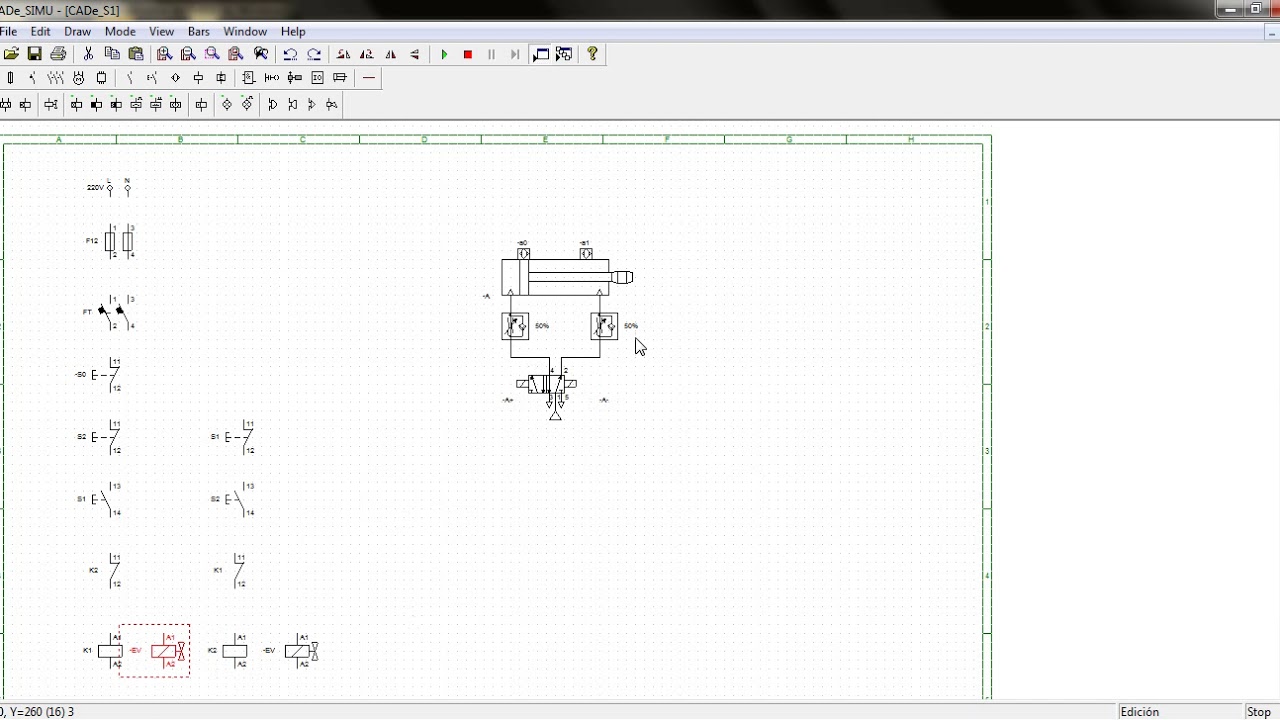Pause the simulation
Viewport: 1280px width, 720px height.
491,54
